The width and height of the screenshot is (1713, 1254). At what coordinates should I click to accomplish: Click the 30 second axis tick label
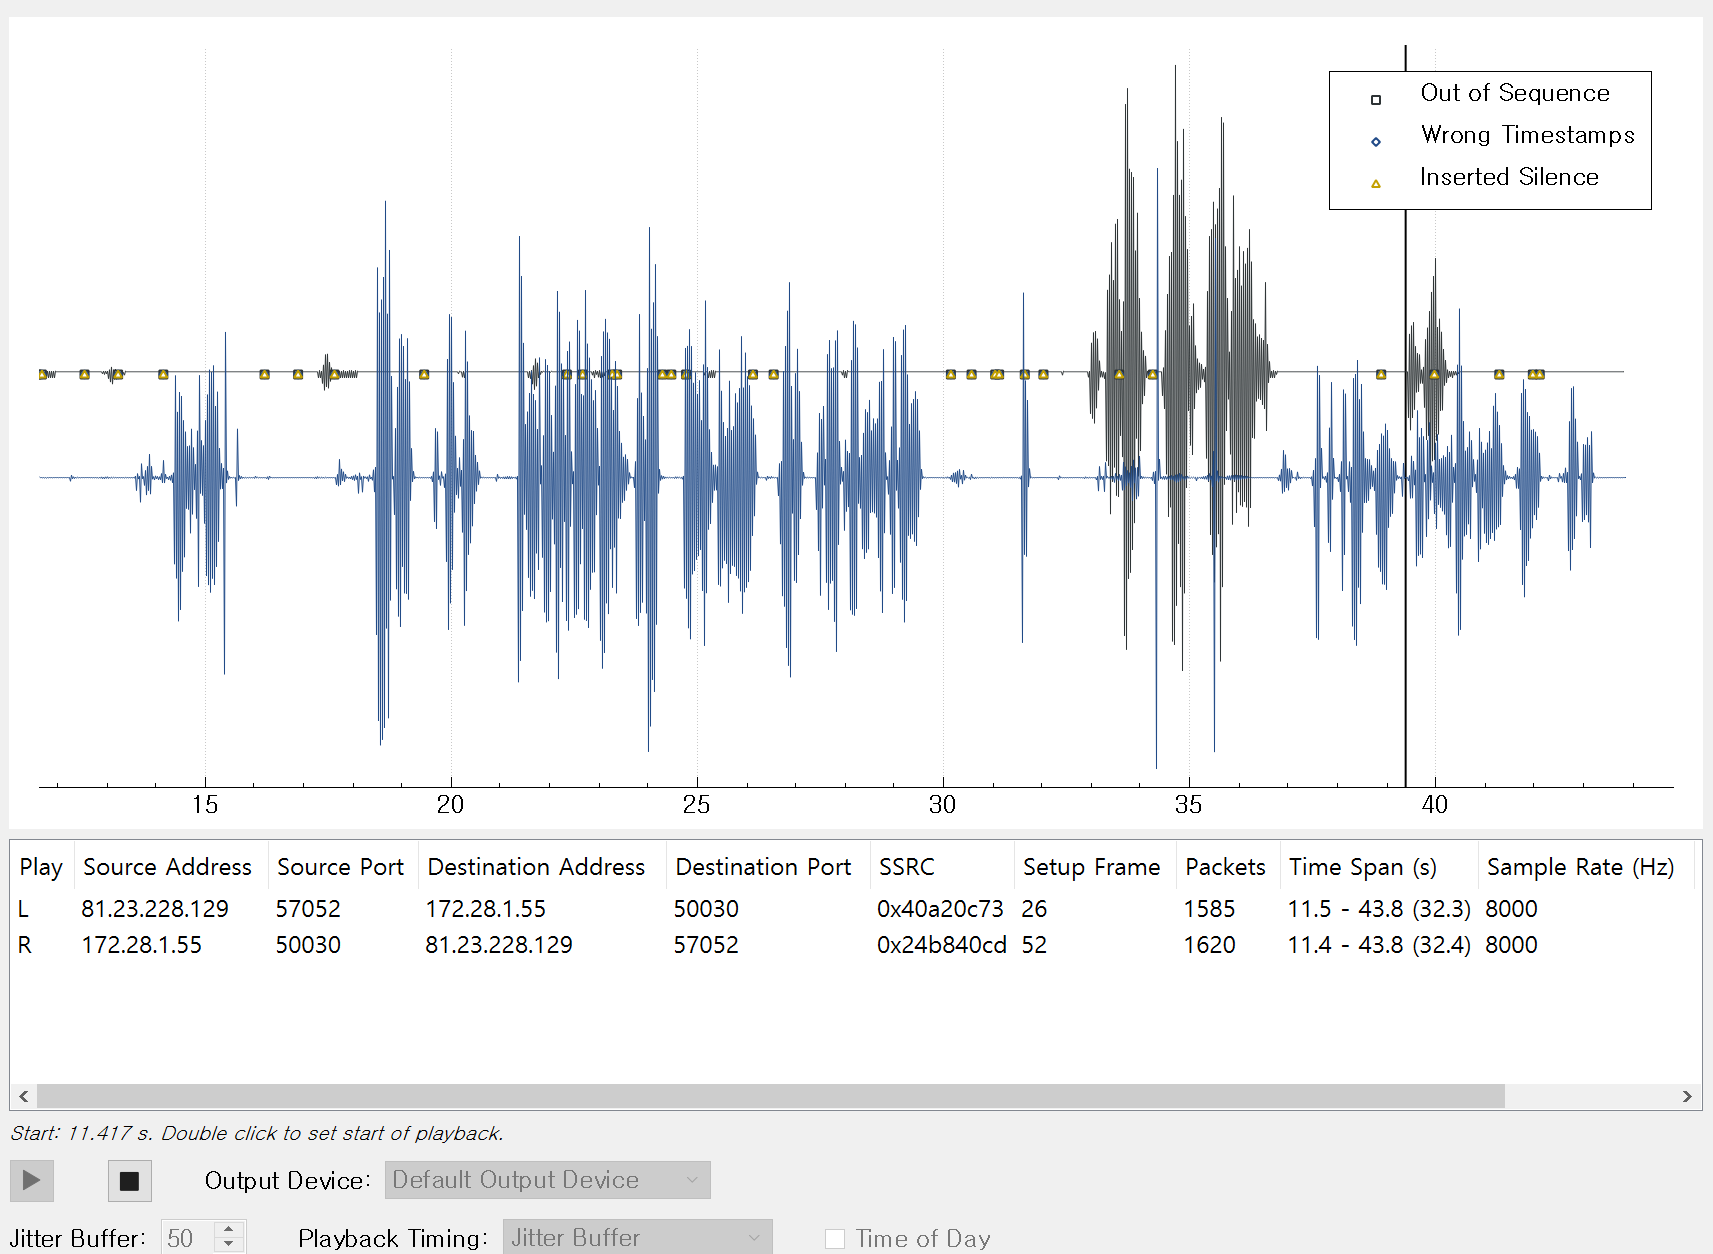coord(942,805)
